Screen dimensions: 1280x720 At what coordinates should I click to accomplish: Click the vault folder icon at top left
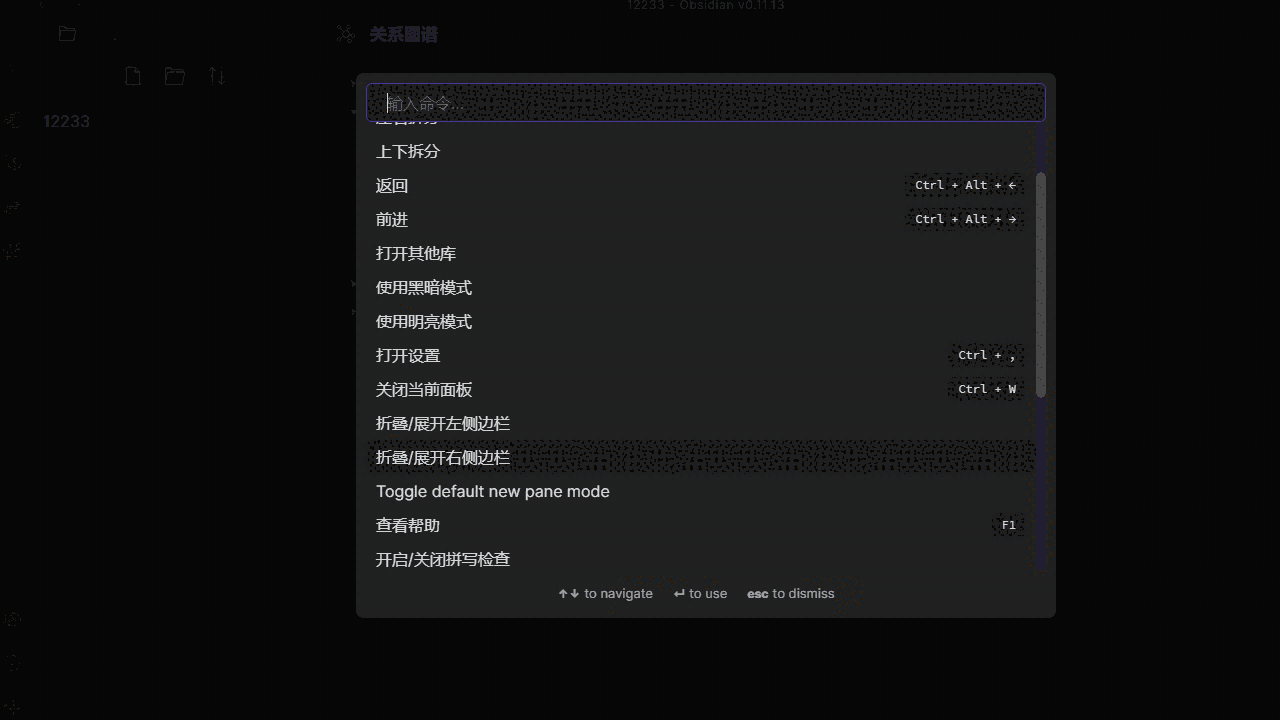click(67, 33)
